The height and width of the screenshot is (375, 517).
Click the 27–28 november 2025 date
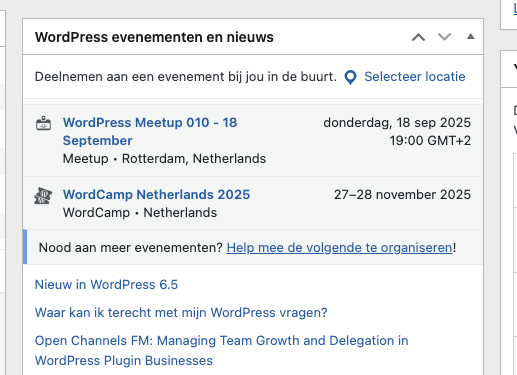(x=402, y=194)
